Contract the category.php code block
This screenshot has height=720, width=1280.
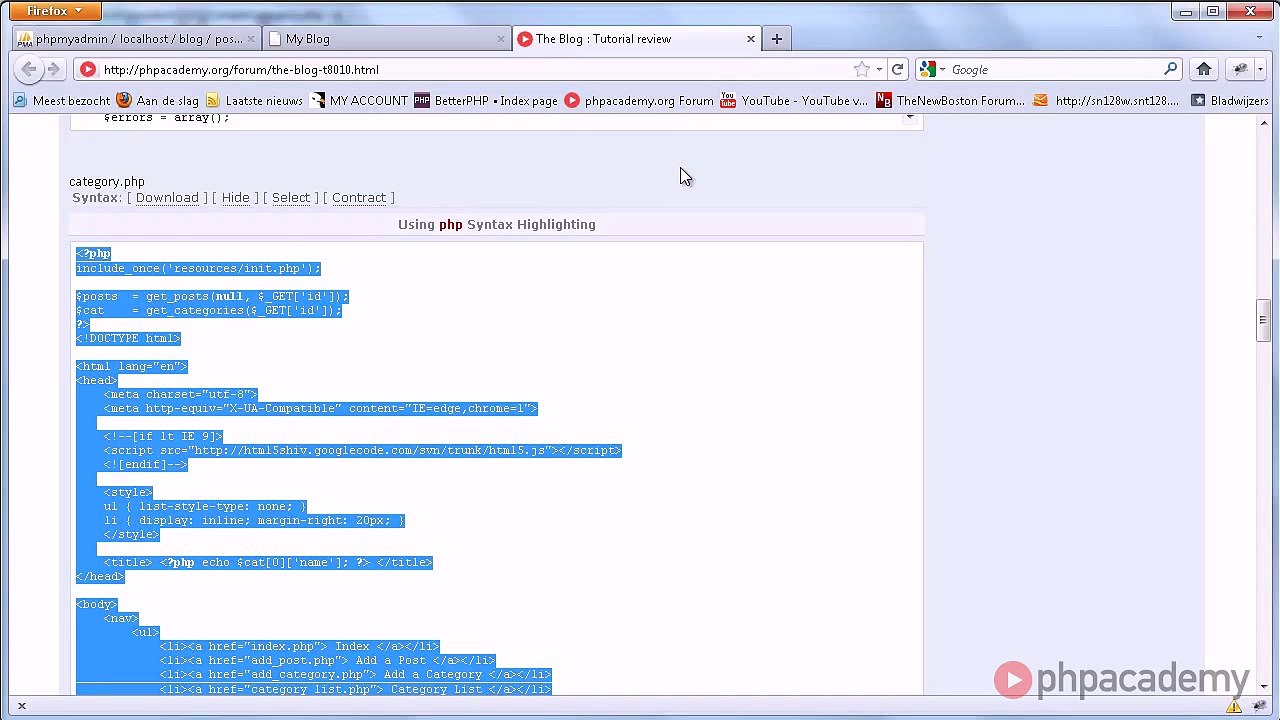coord(359,198)
